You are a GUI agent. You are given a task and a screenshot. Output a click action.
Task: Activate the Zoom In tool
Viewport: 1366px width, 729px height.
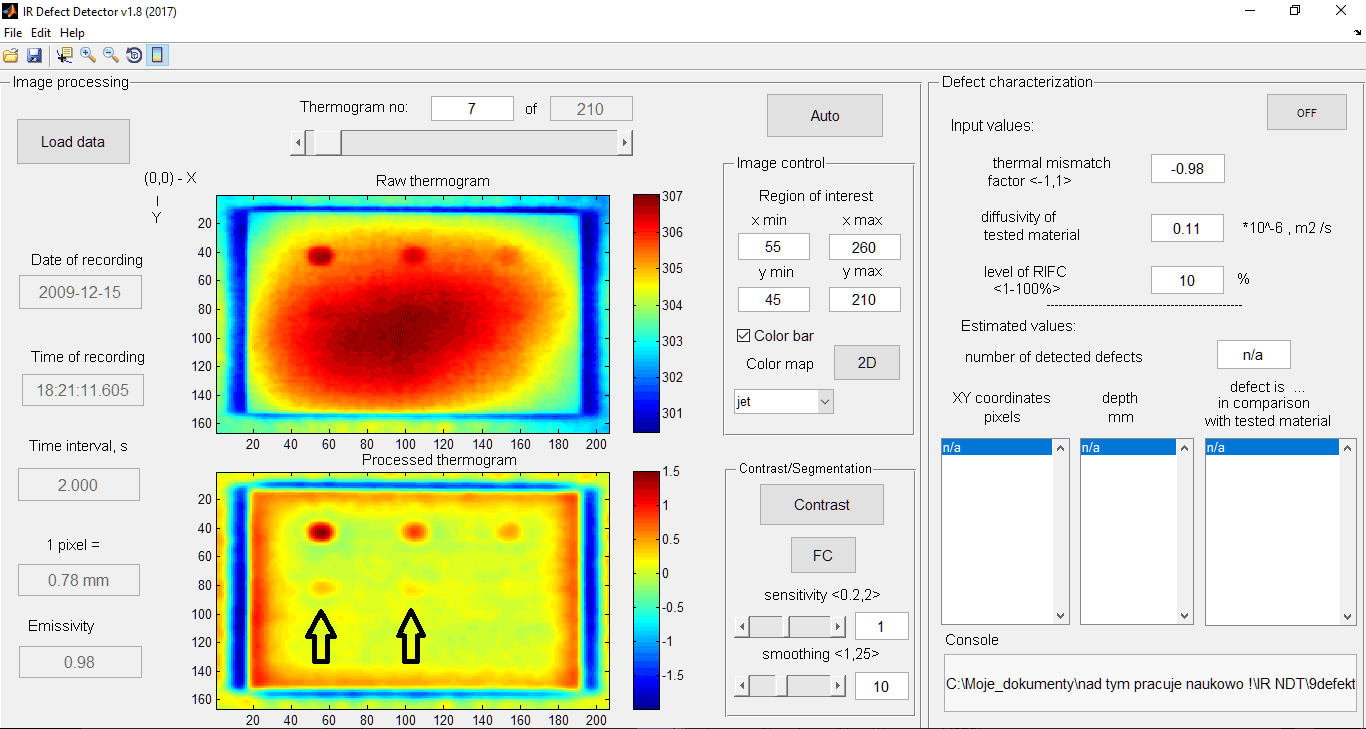(88, 55)
